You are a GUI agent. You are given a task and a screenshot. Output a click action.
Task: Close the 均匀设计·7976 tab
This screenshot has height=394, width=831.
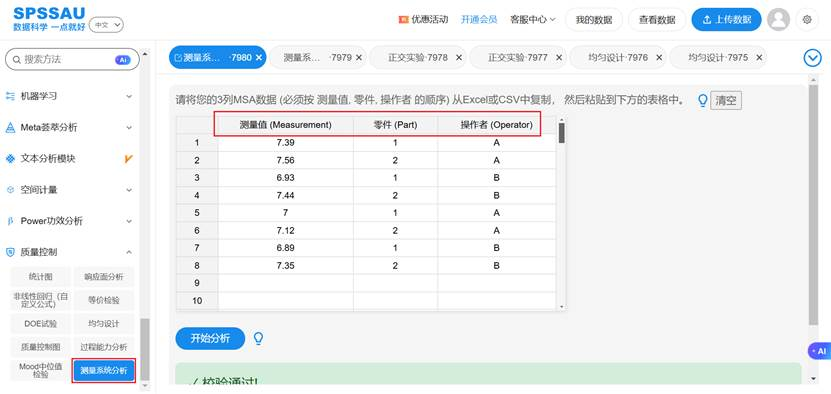click(x=659, y=58)
